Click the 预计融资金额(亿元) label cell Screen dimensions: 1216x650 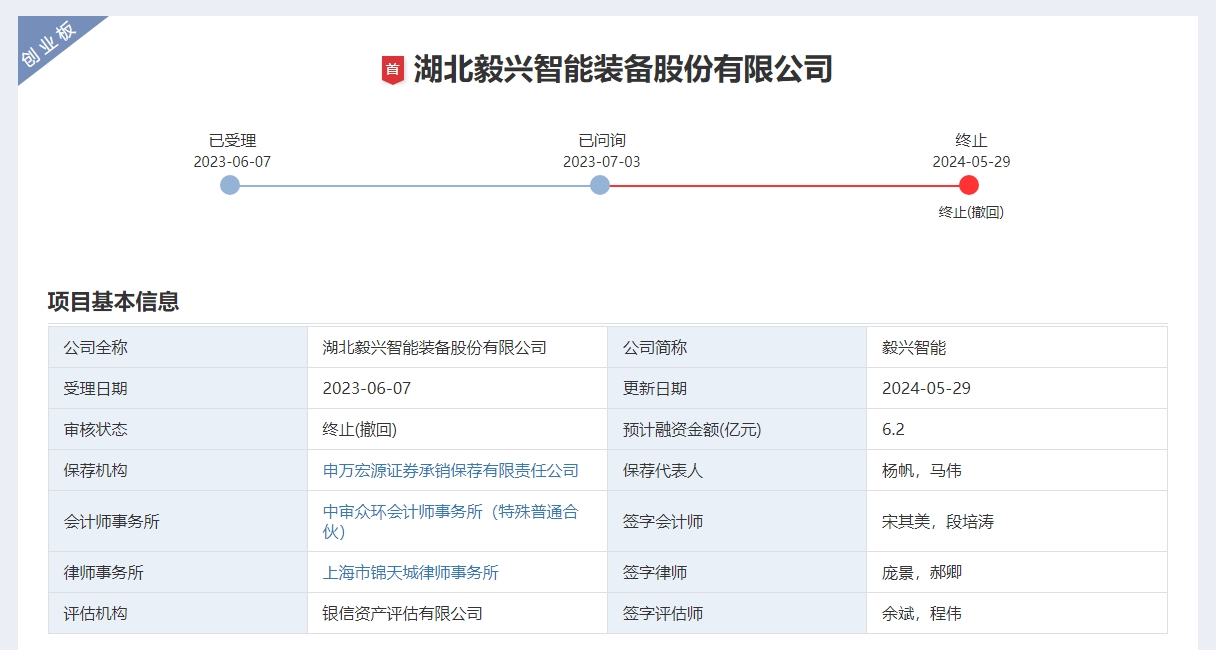(x=737, y=430)
